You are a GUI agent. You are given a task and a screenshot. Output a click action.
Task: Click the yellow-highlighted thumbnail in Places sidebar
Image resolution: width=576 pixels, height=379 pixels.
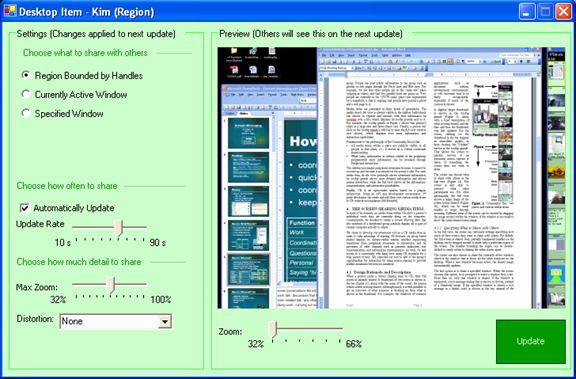[556, 74]
